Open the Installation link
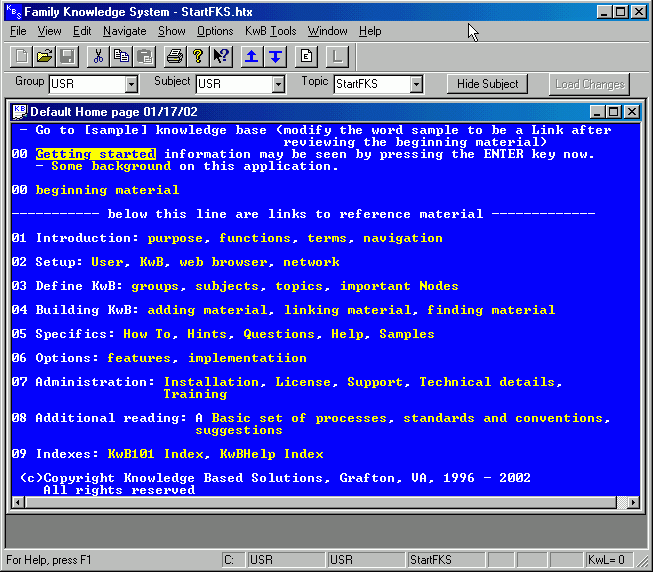Viewport: 653px width, 572px height. pos(211,382)
